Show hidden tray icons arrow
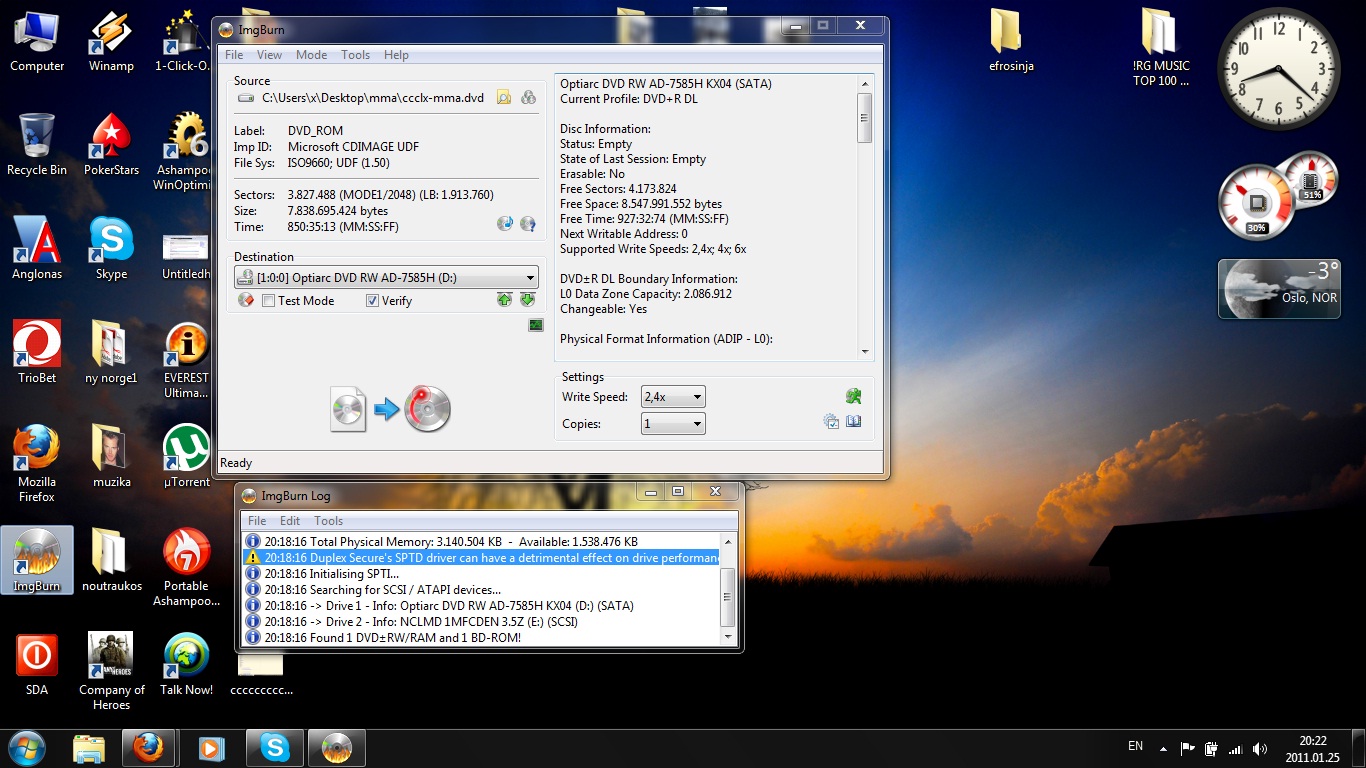This screenshot has height=768, width=1366. tap(1162, 748)
